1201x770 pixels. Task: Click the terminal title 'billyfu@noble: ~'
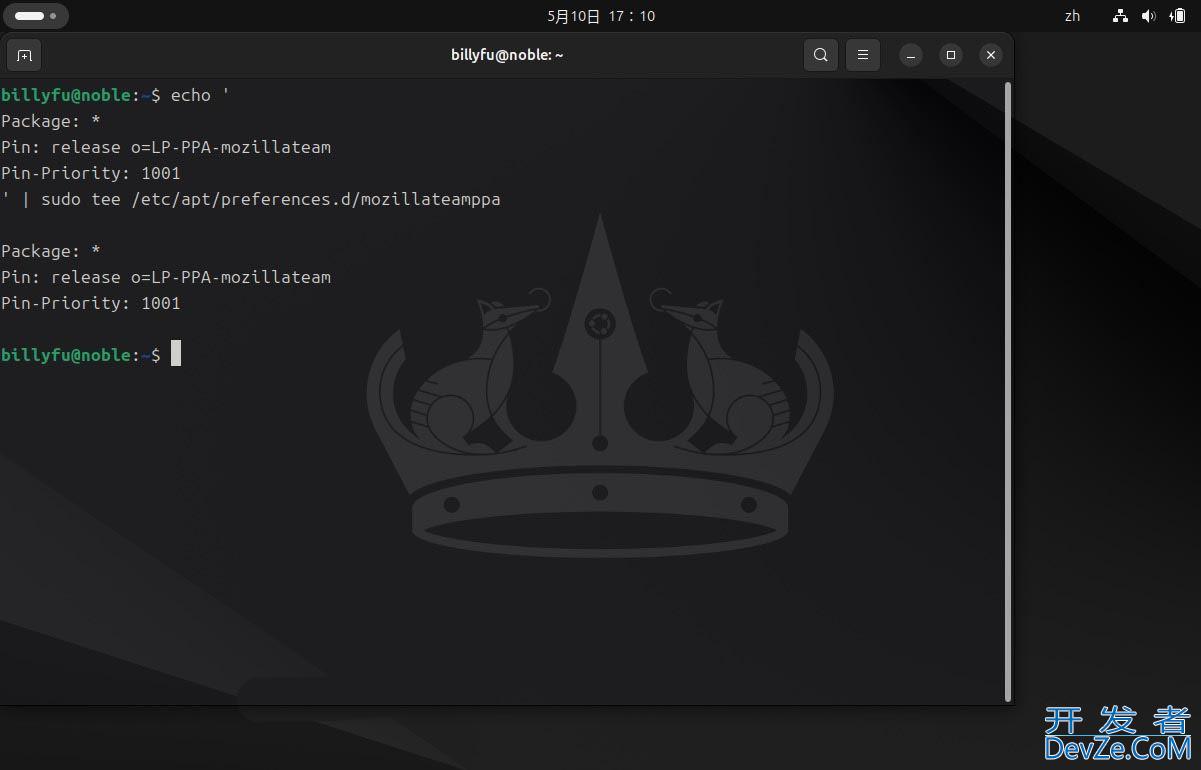tap(507, 55)
